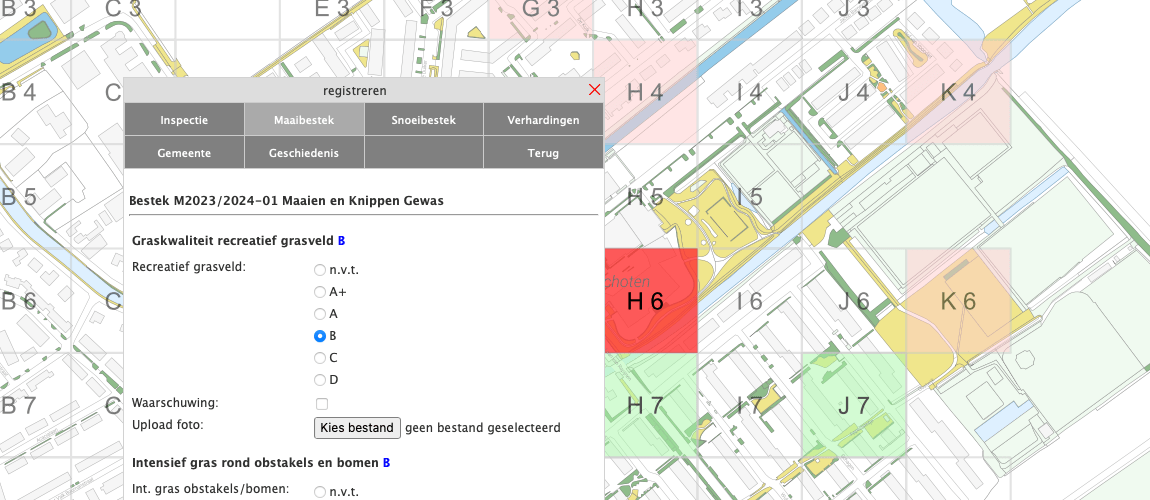
Task: Click the orange K6 map grid cell
Action: pos(957,301)
